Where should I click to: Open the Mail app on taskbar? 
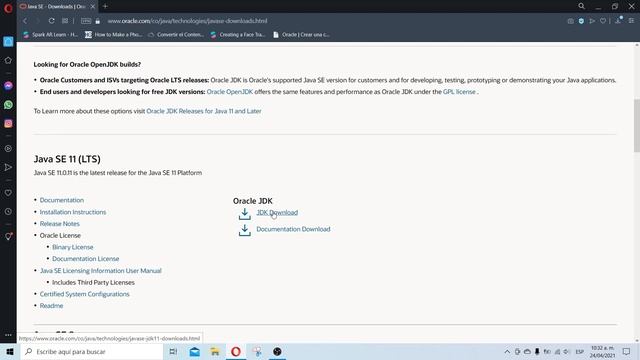[x=194, y=351]
